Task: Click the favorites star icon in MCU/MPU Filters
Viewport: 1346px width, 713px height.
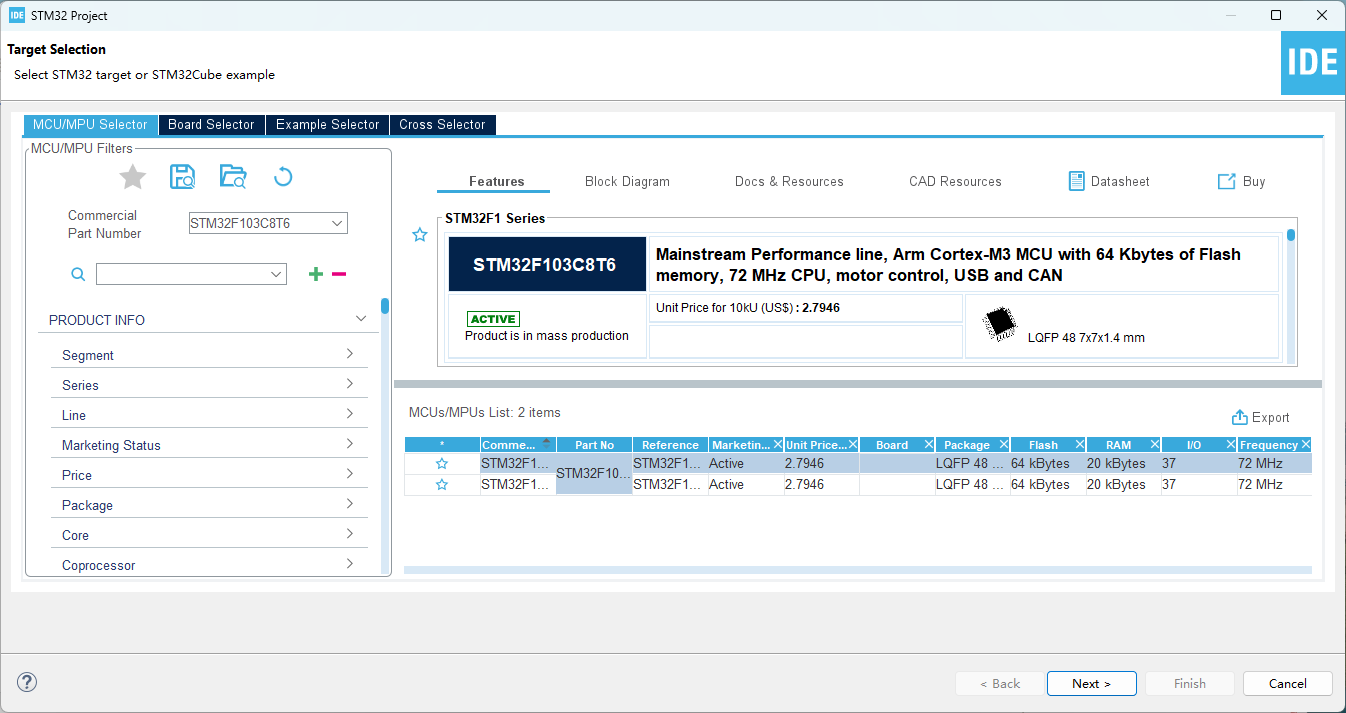Action: point(133,178)
